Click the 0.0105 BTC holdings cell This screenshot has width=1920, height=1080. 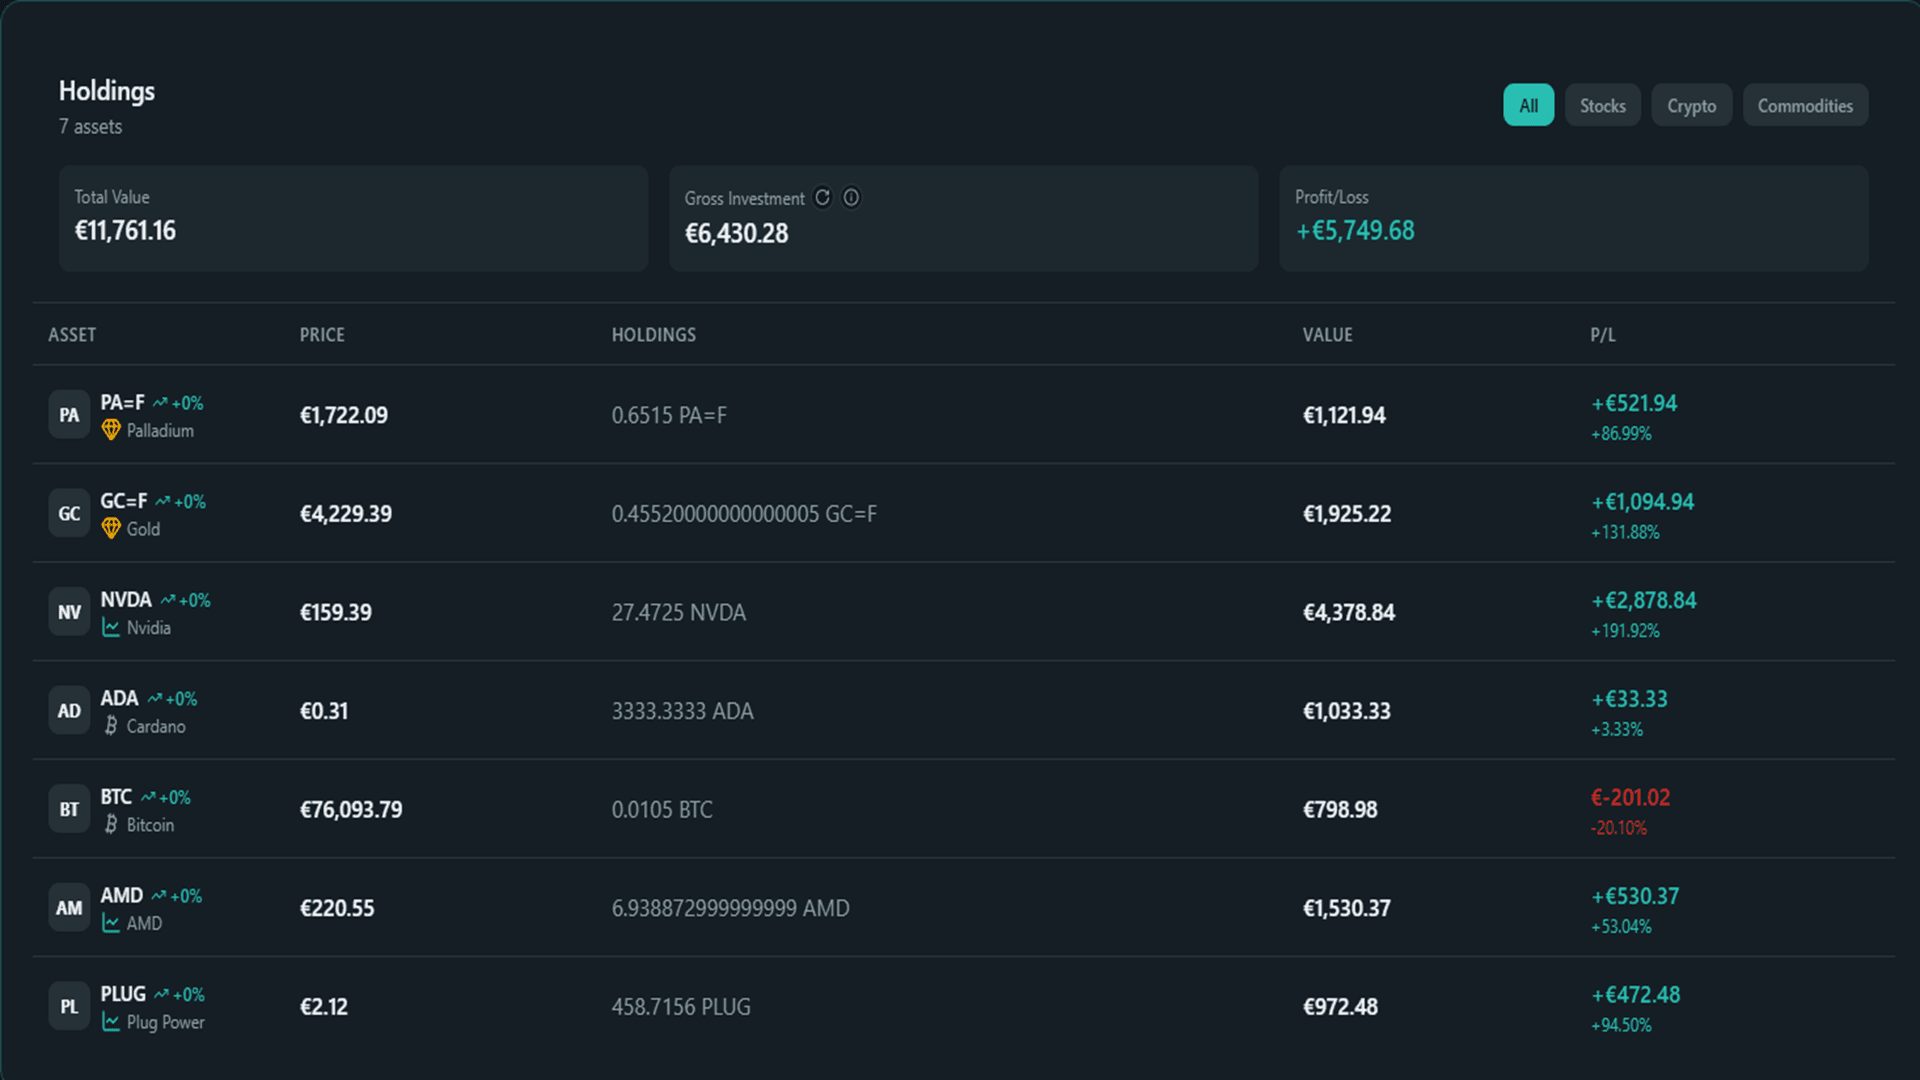pyautogui.click(x=662, y=809)
